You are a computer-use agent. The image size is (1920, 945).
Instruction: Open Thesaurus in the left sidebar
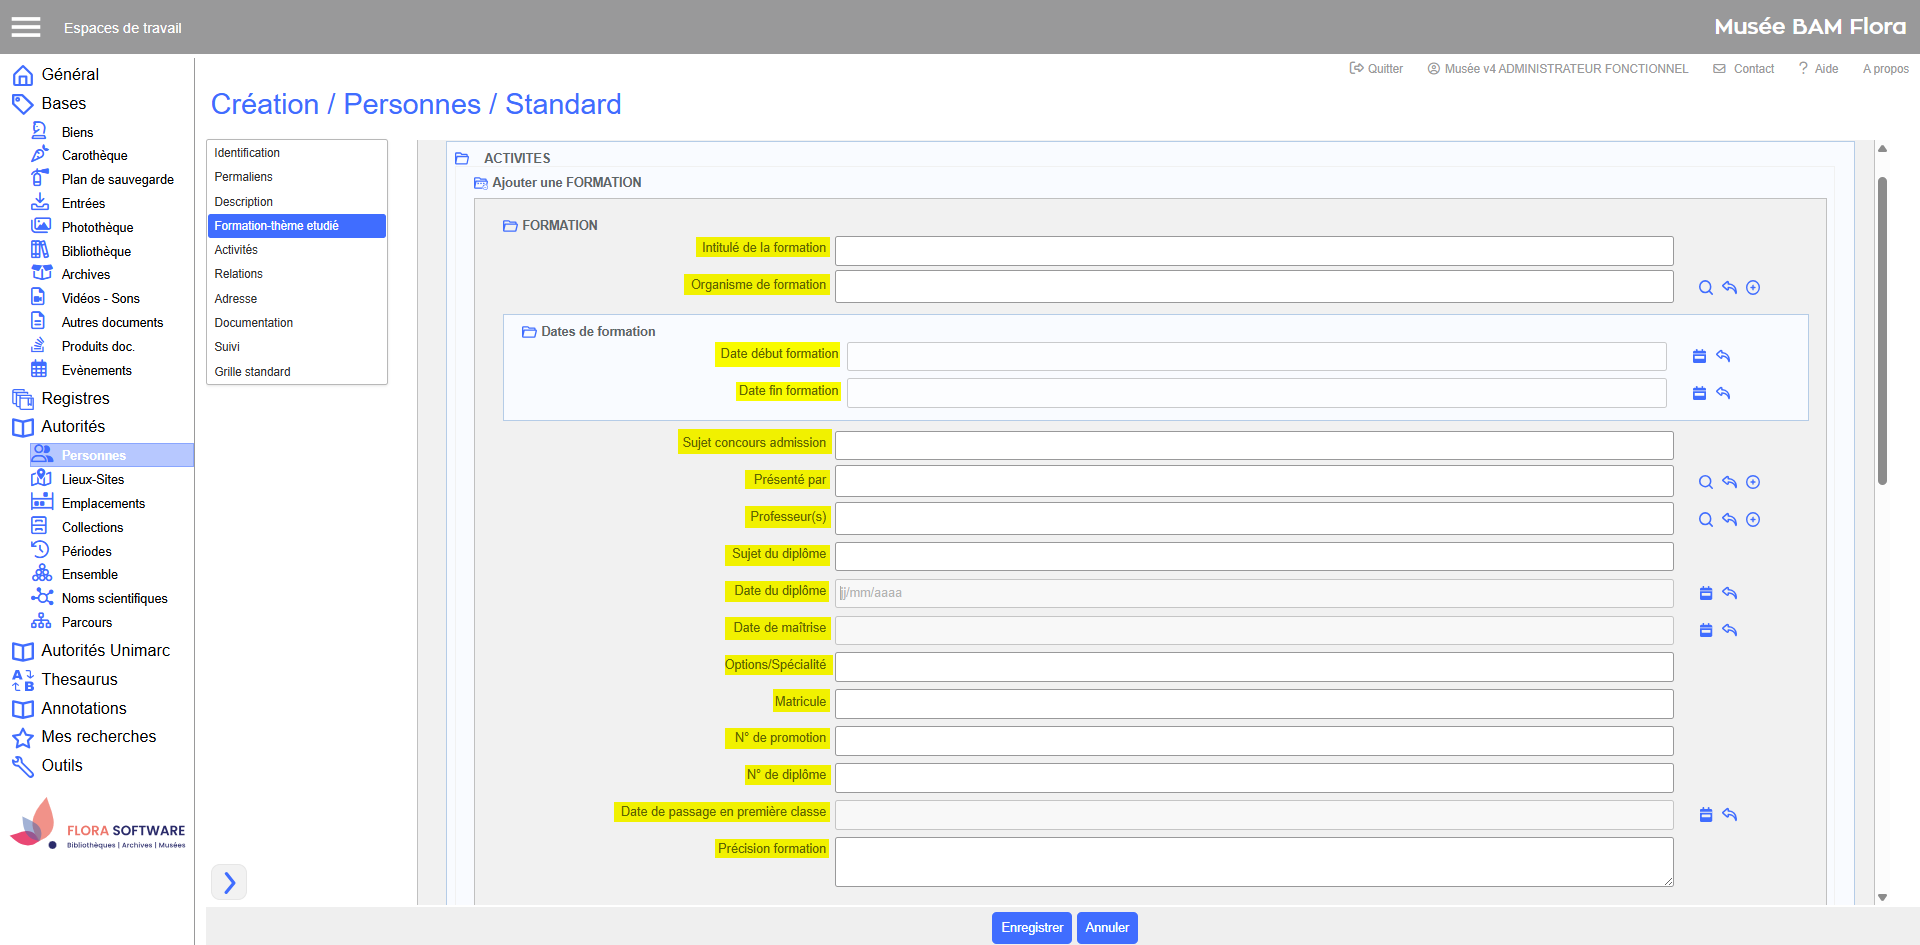(x=79, y=680)
